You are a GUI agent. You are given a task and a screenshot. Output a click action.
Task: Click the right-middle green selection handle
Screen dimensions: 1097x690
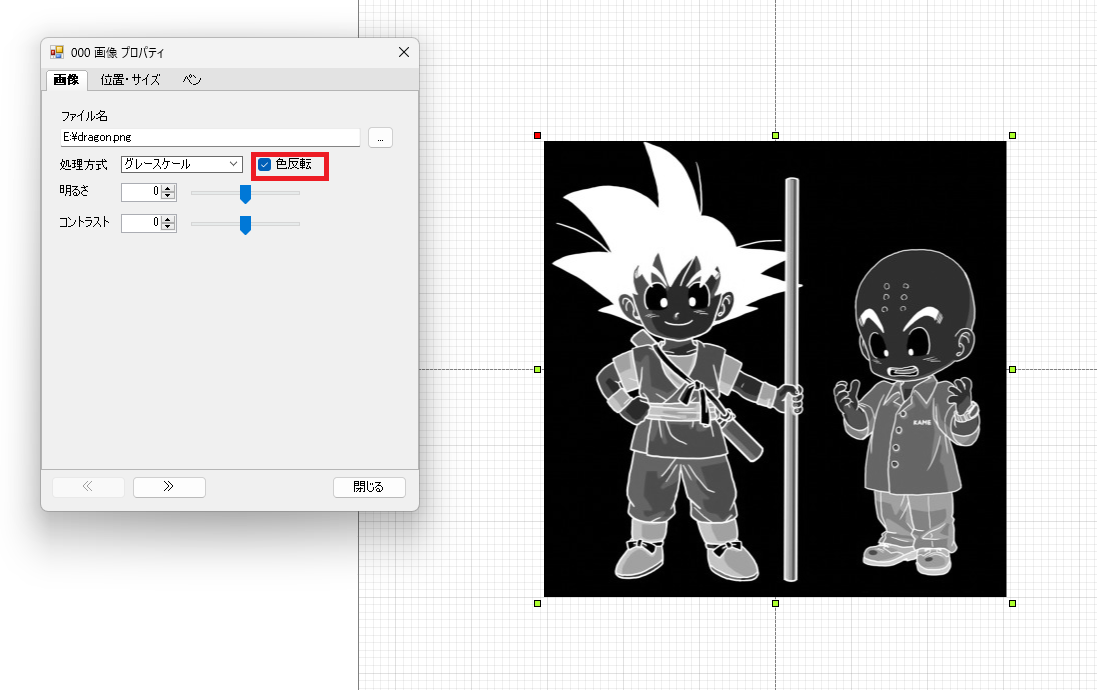1012,369
